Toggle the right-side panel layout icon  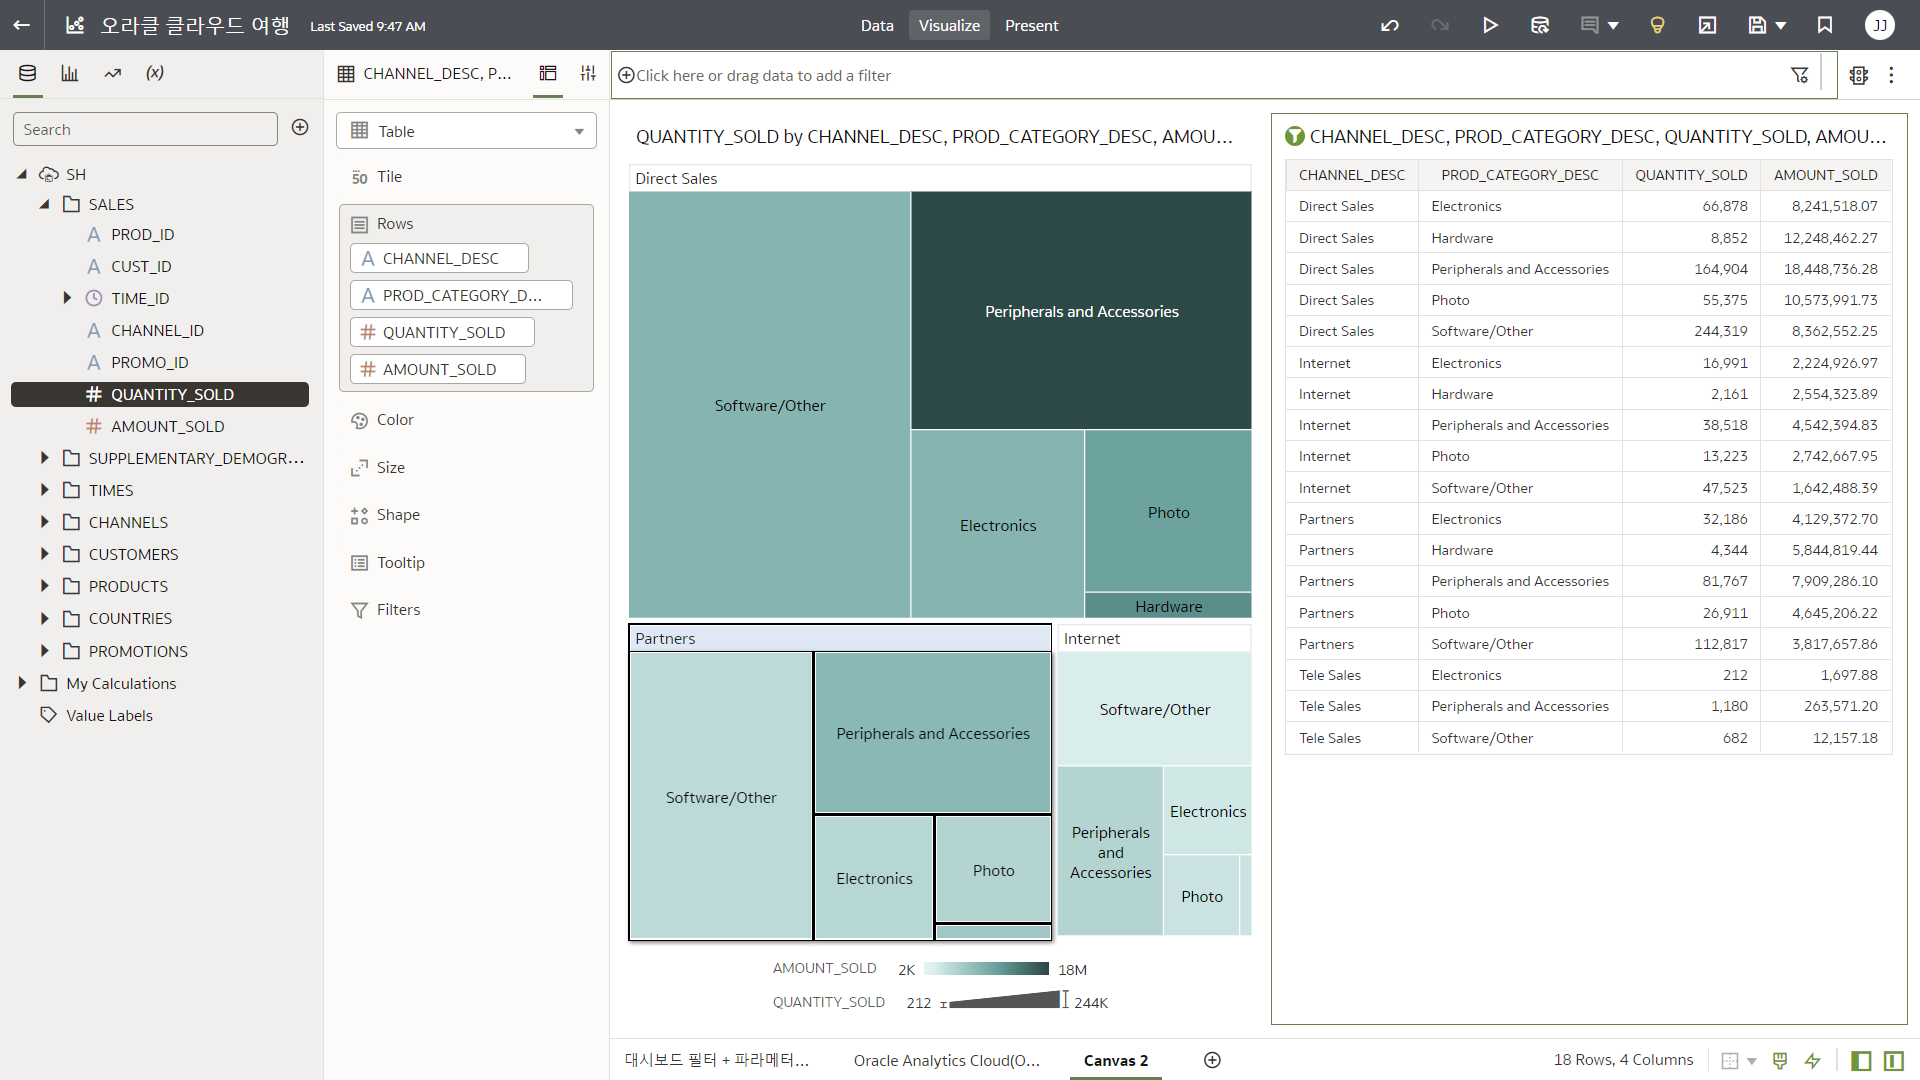tap(1893, 1060)
